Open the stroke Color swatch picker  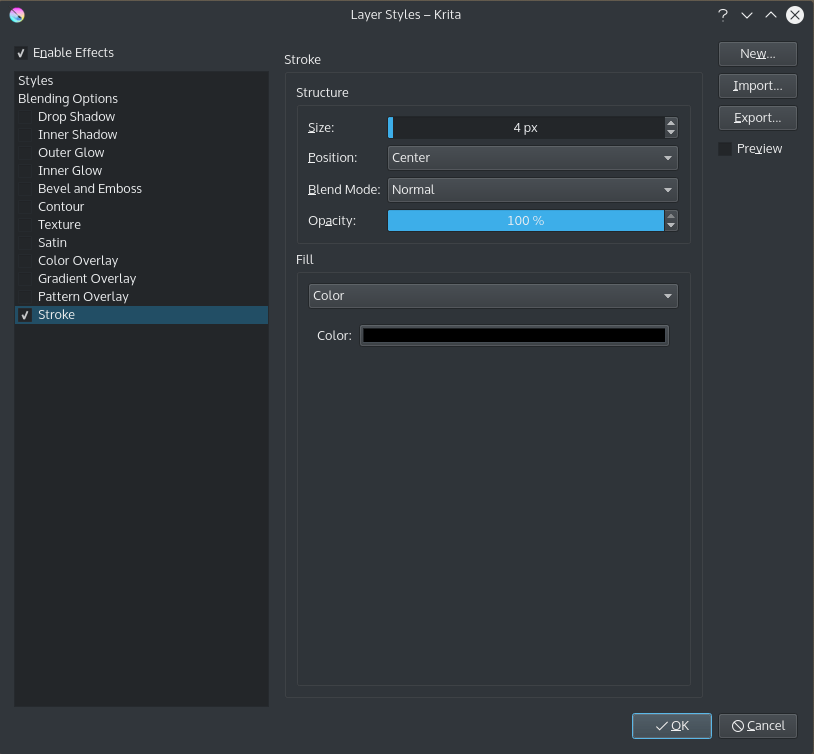(513, 335)
